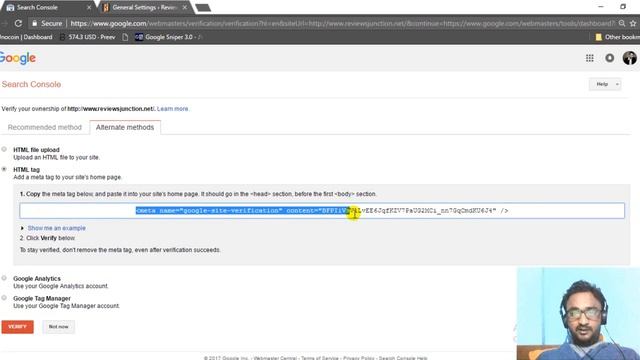Viewport: 640px width, 360px height.
Task: Click the red Verify button
Action: pos(18,327)
